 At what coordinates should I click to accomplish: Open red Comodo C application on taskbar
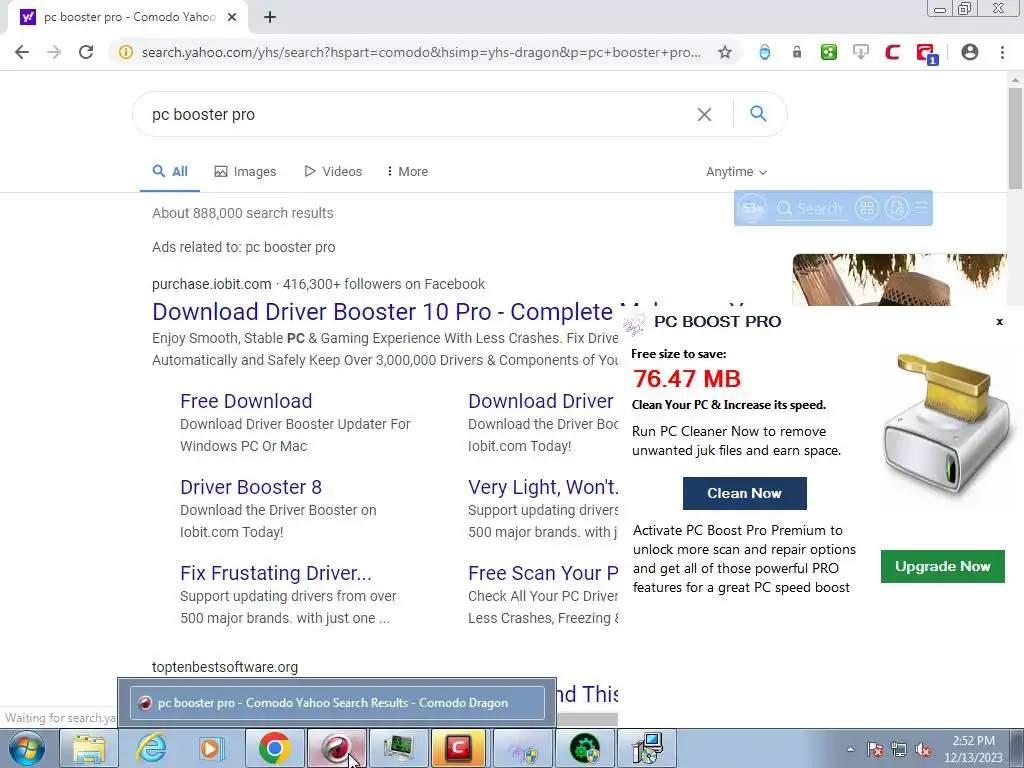460,748
